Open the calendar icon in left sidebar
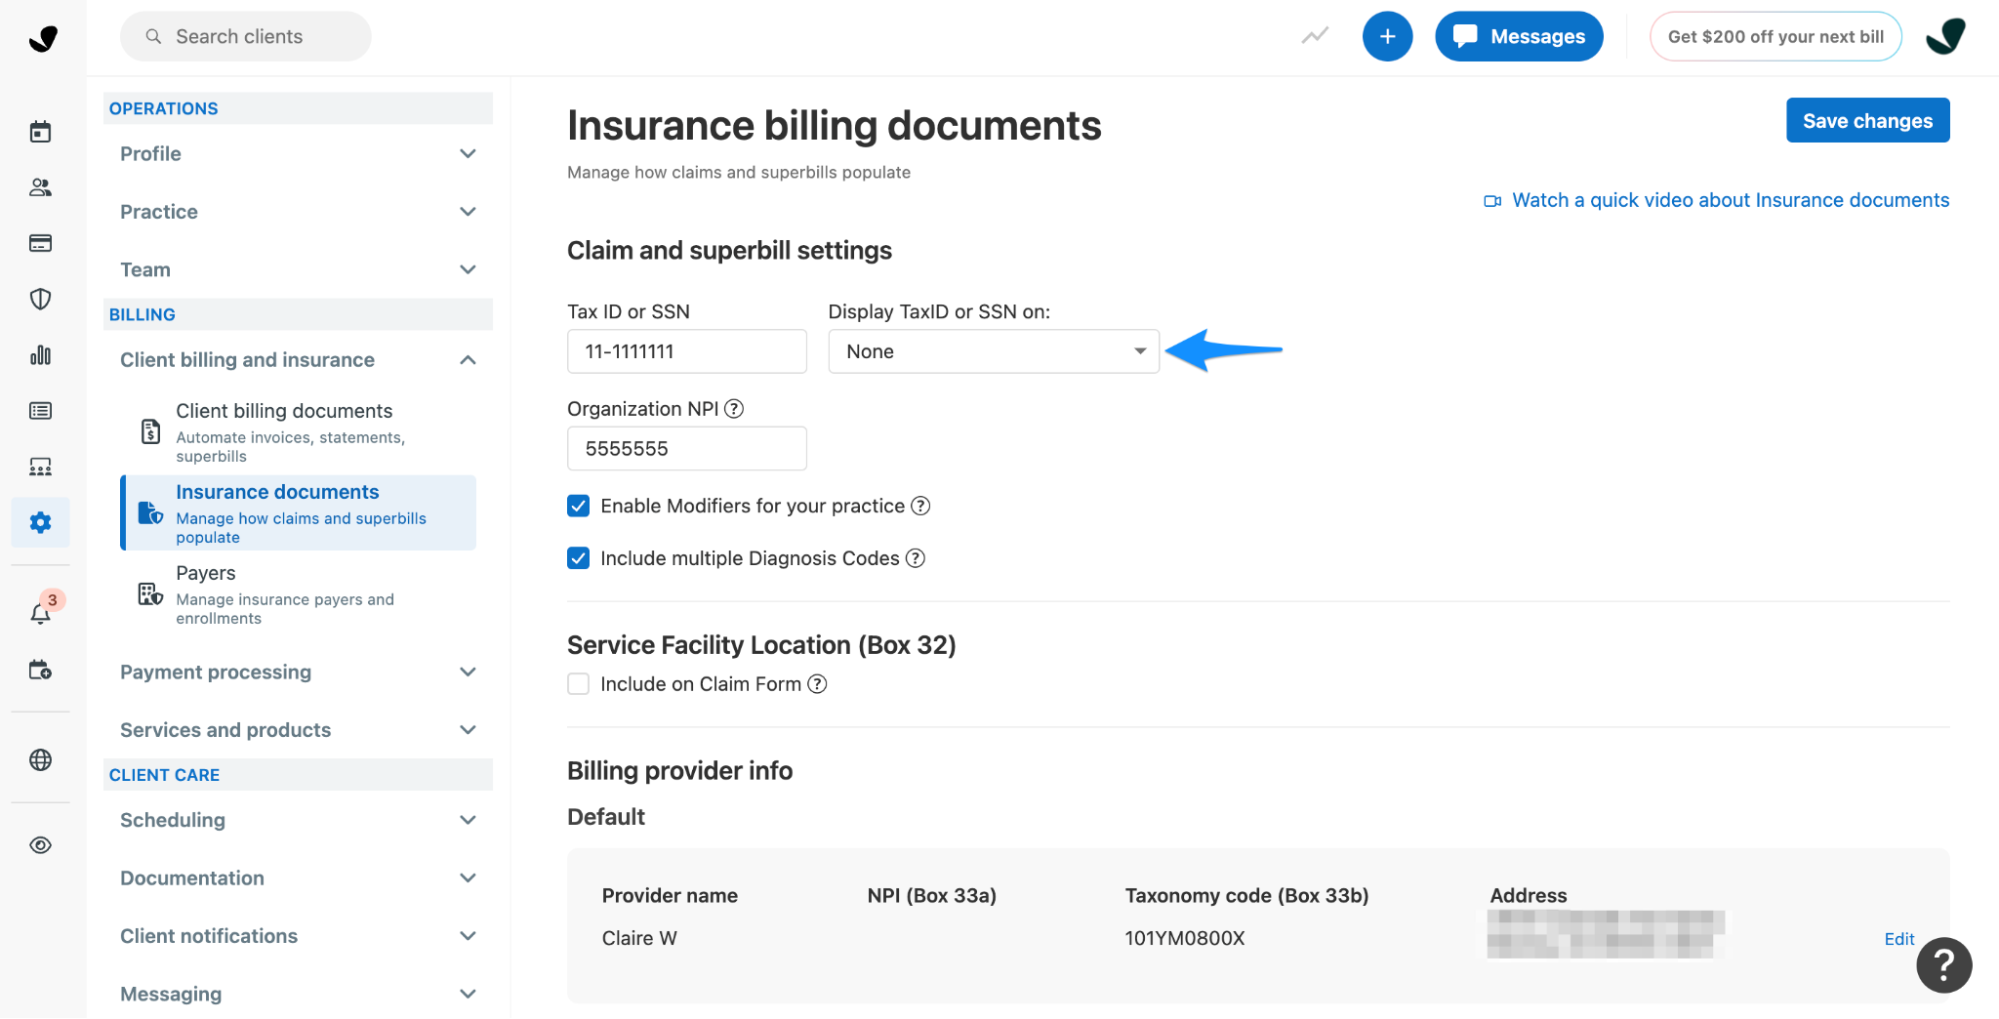 [x=40, y=132]
